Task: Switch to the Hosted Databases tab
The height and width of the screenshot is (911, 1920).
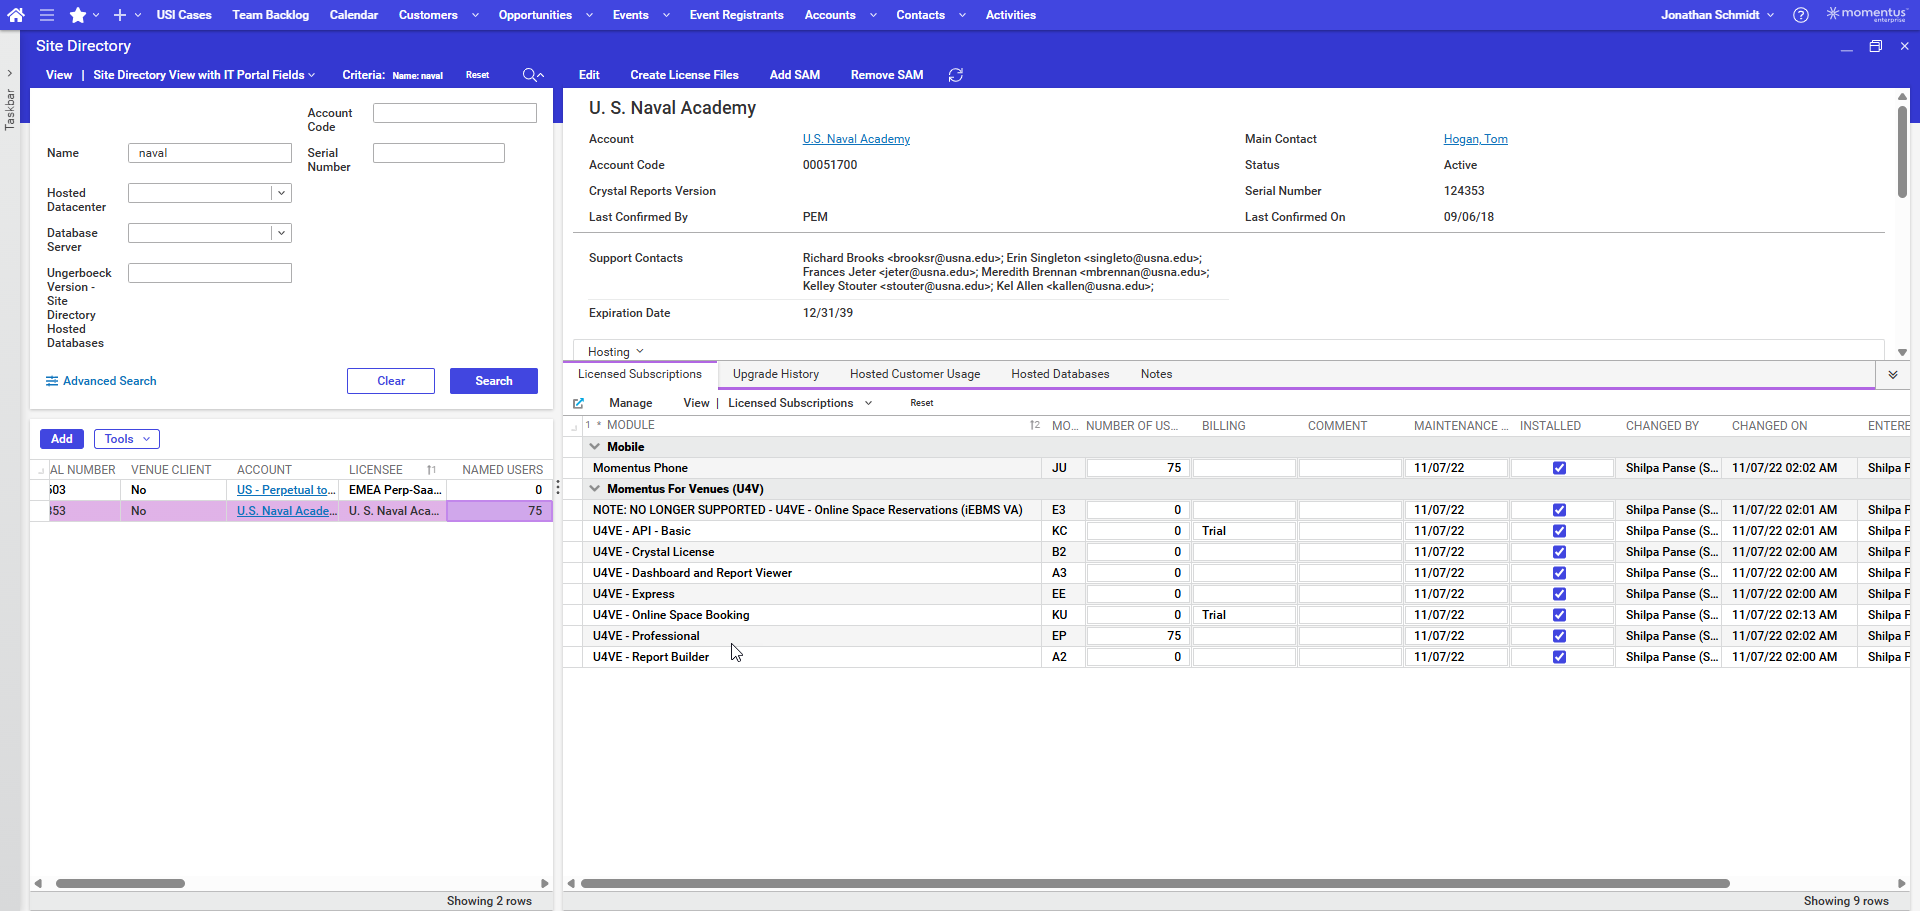Action: (1060, 374)
